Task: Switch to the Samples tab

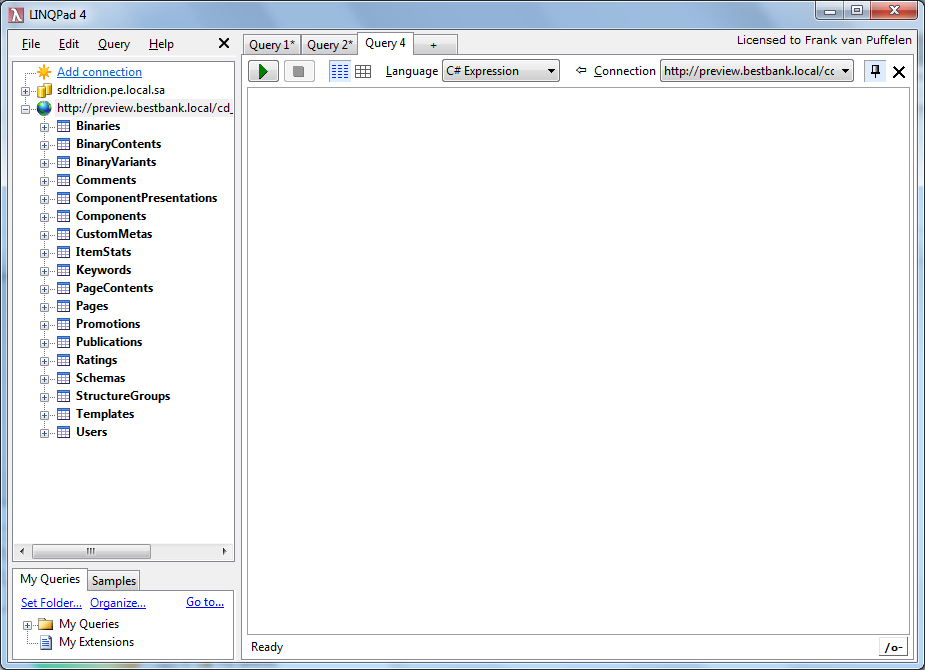Action: point(114,581)
